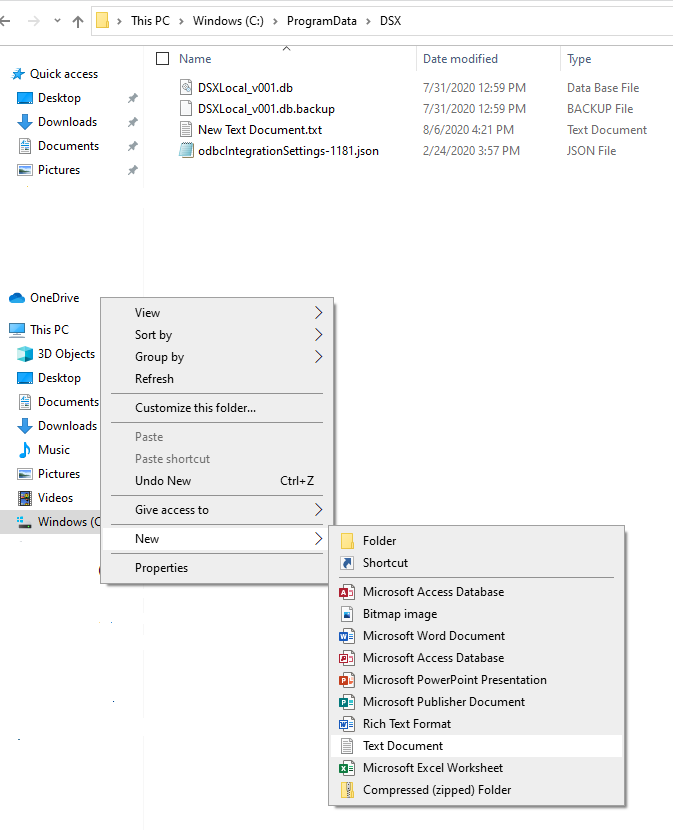This screenshot has width=673, height=830.
Task: Click the Data Base File type cell
Action: click(x=603, y=87)
